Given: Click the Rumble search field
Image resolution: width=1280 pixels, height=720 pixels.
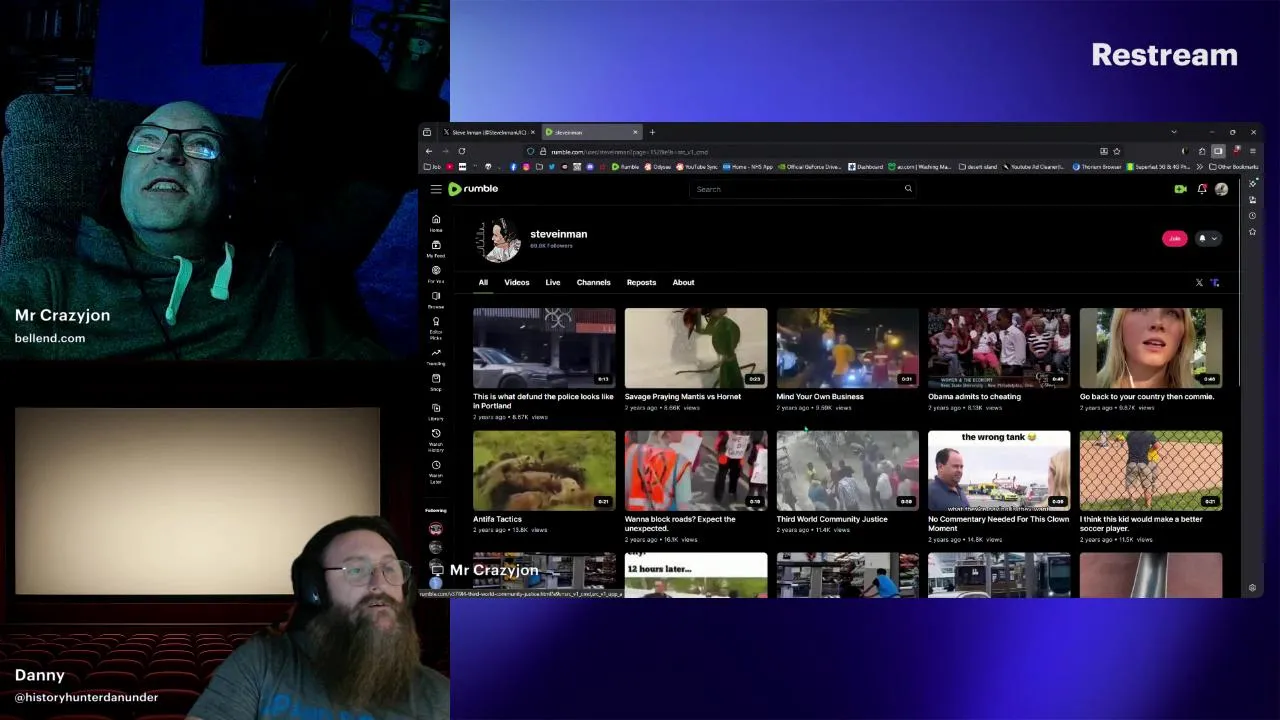Looking at the screenshot, I should (x=803, y=189).
